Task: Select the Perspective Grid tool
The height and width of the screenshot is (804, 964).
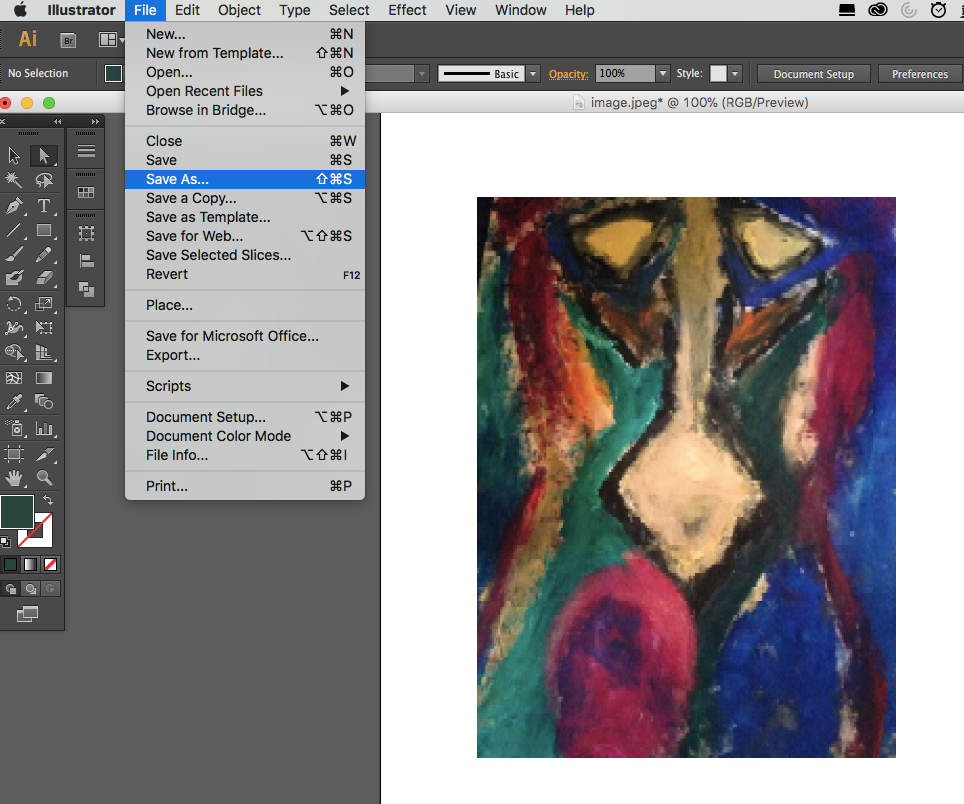Action: (x=44, y=352)
